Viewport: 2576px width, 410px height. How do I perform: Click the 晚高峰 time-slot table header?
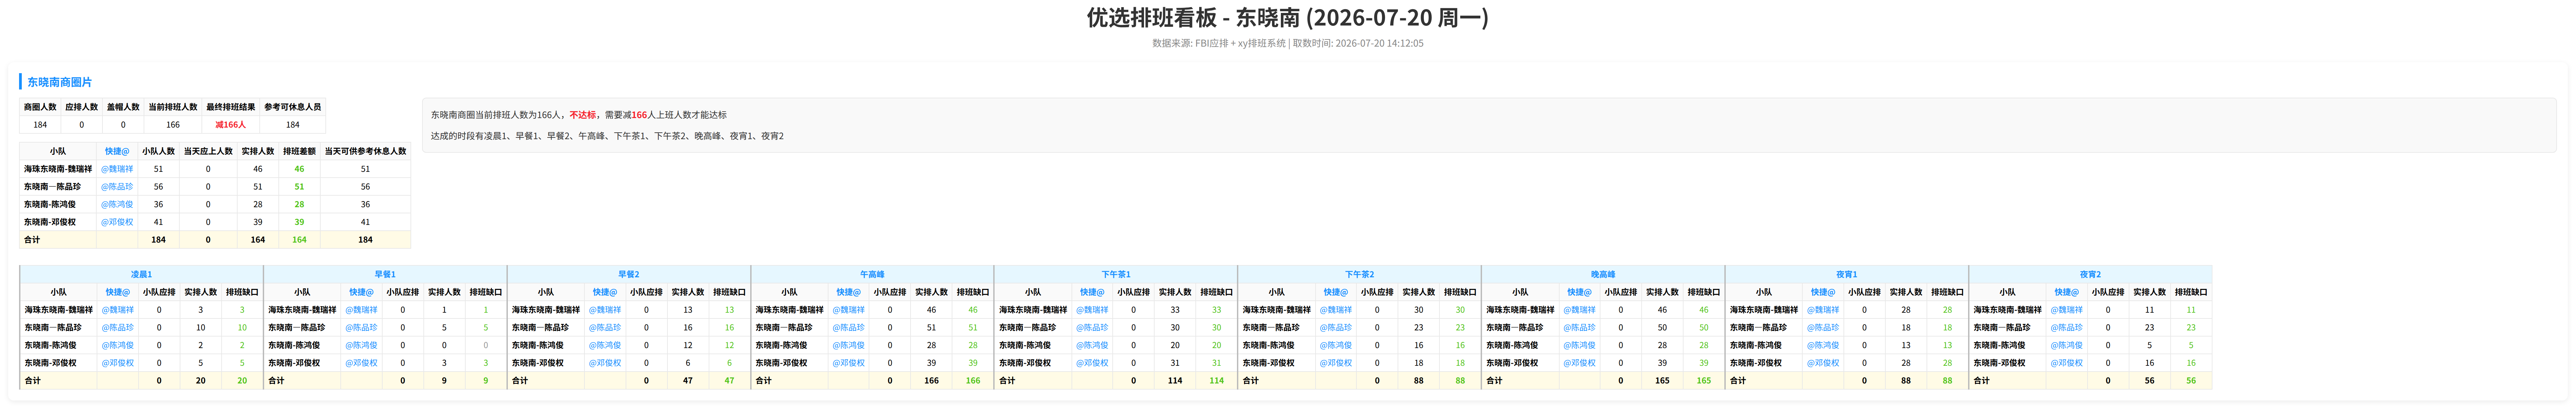pos(1603,274)
